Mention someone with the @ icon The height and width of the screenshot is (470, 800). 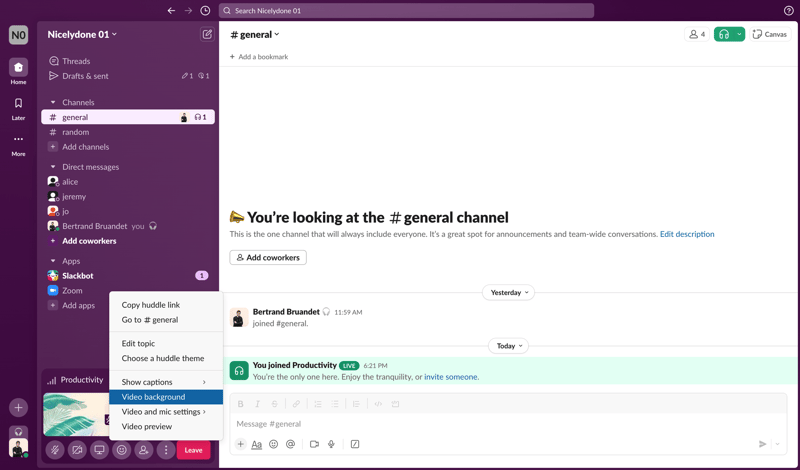(290, 444)
